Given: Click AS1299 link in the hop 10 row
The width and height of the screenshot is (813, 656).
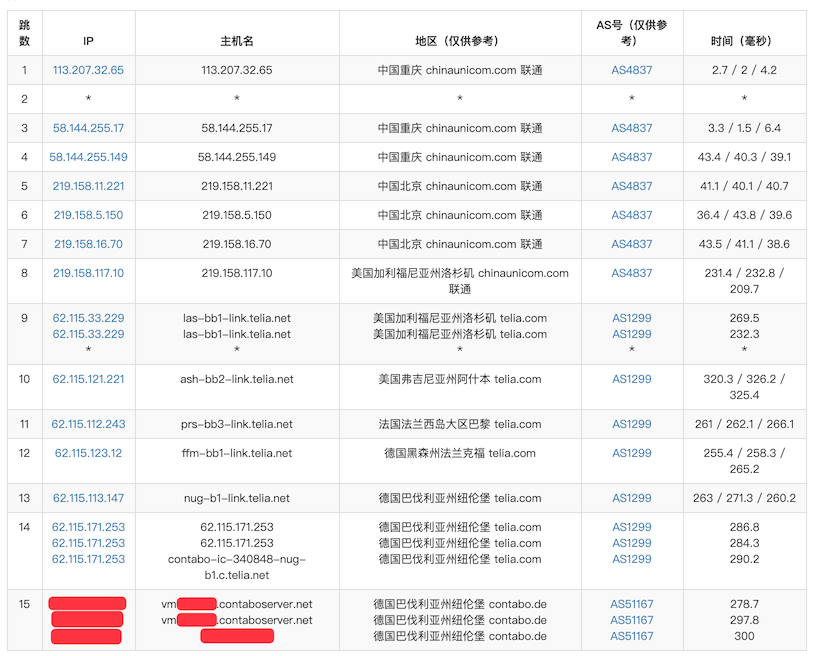Looking at the screenshot, I should point(631,379).
